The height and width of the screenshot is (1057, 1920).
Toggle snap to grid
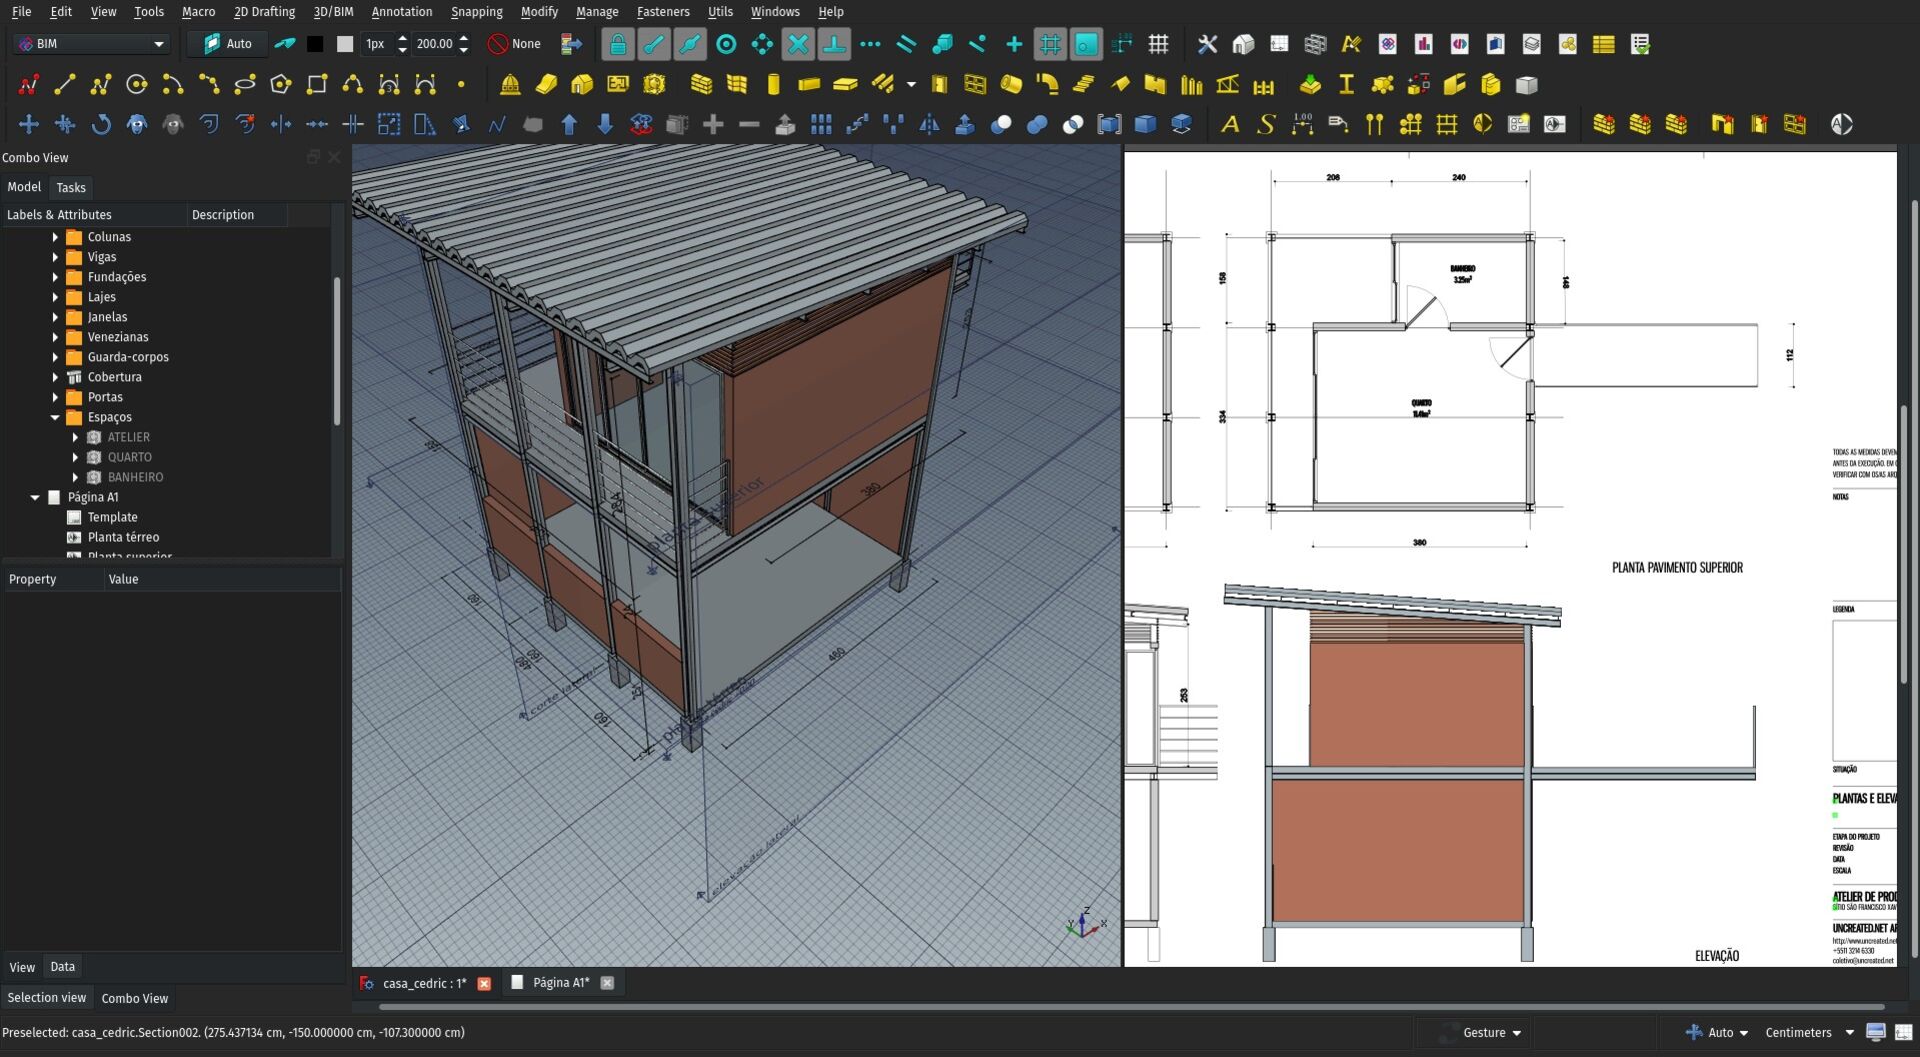click(x=1050, y=44)
